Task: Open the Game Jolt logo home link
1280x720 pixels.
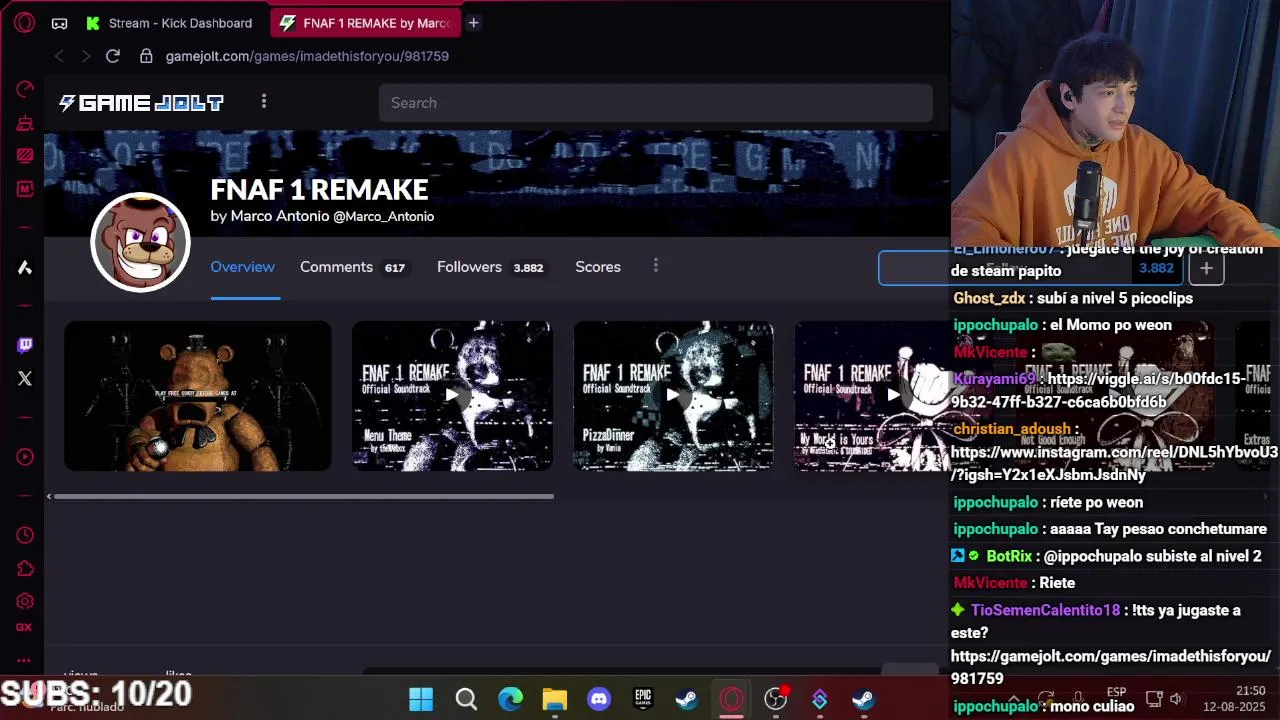Action: pyautogui.click(x=141, y=102)
